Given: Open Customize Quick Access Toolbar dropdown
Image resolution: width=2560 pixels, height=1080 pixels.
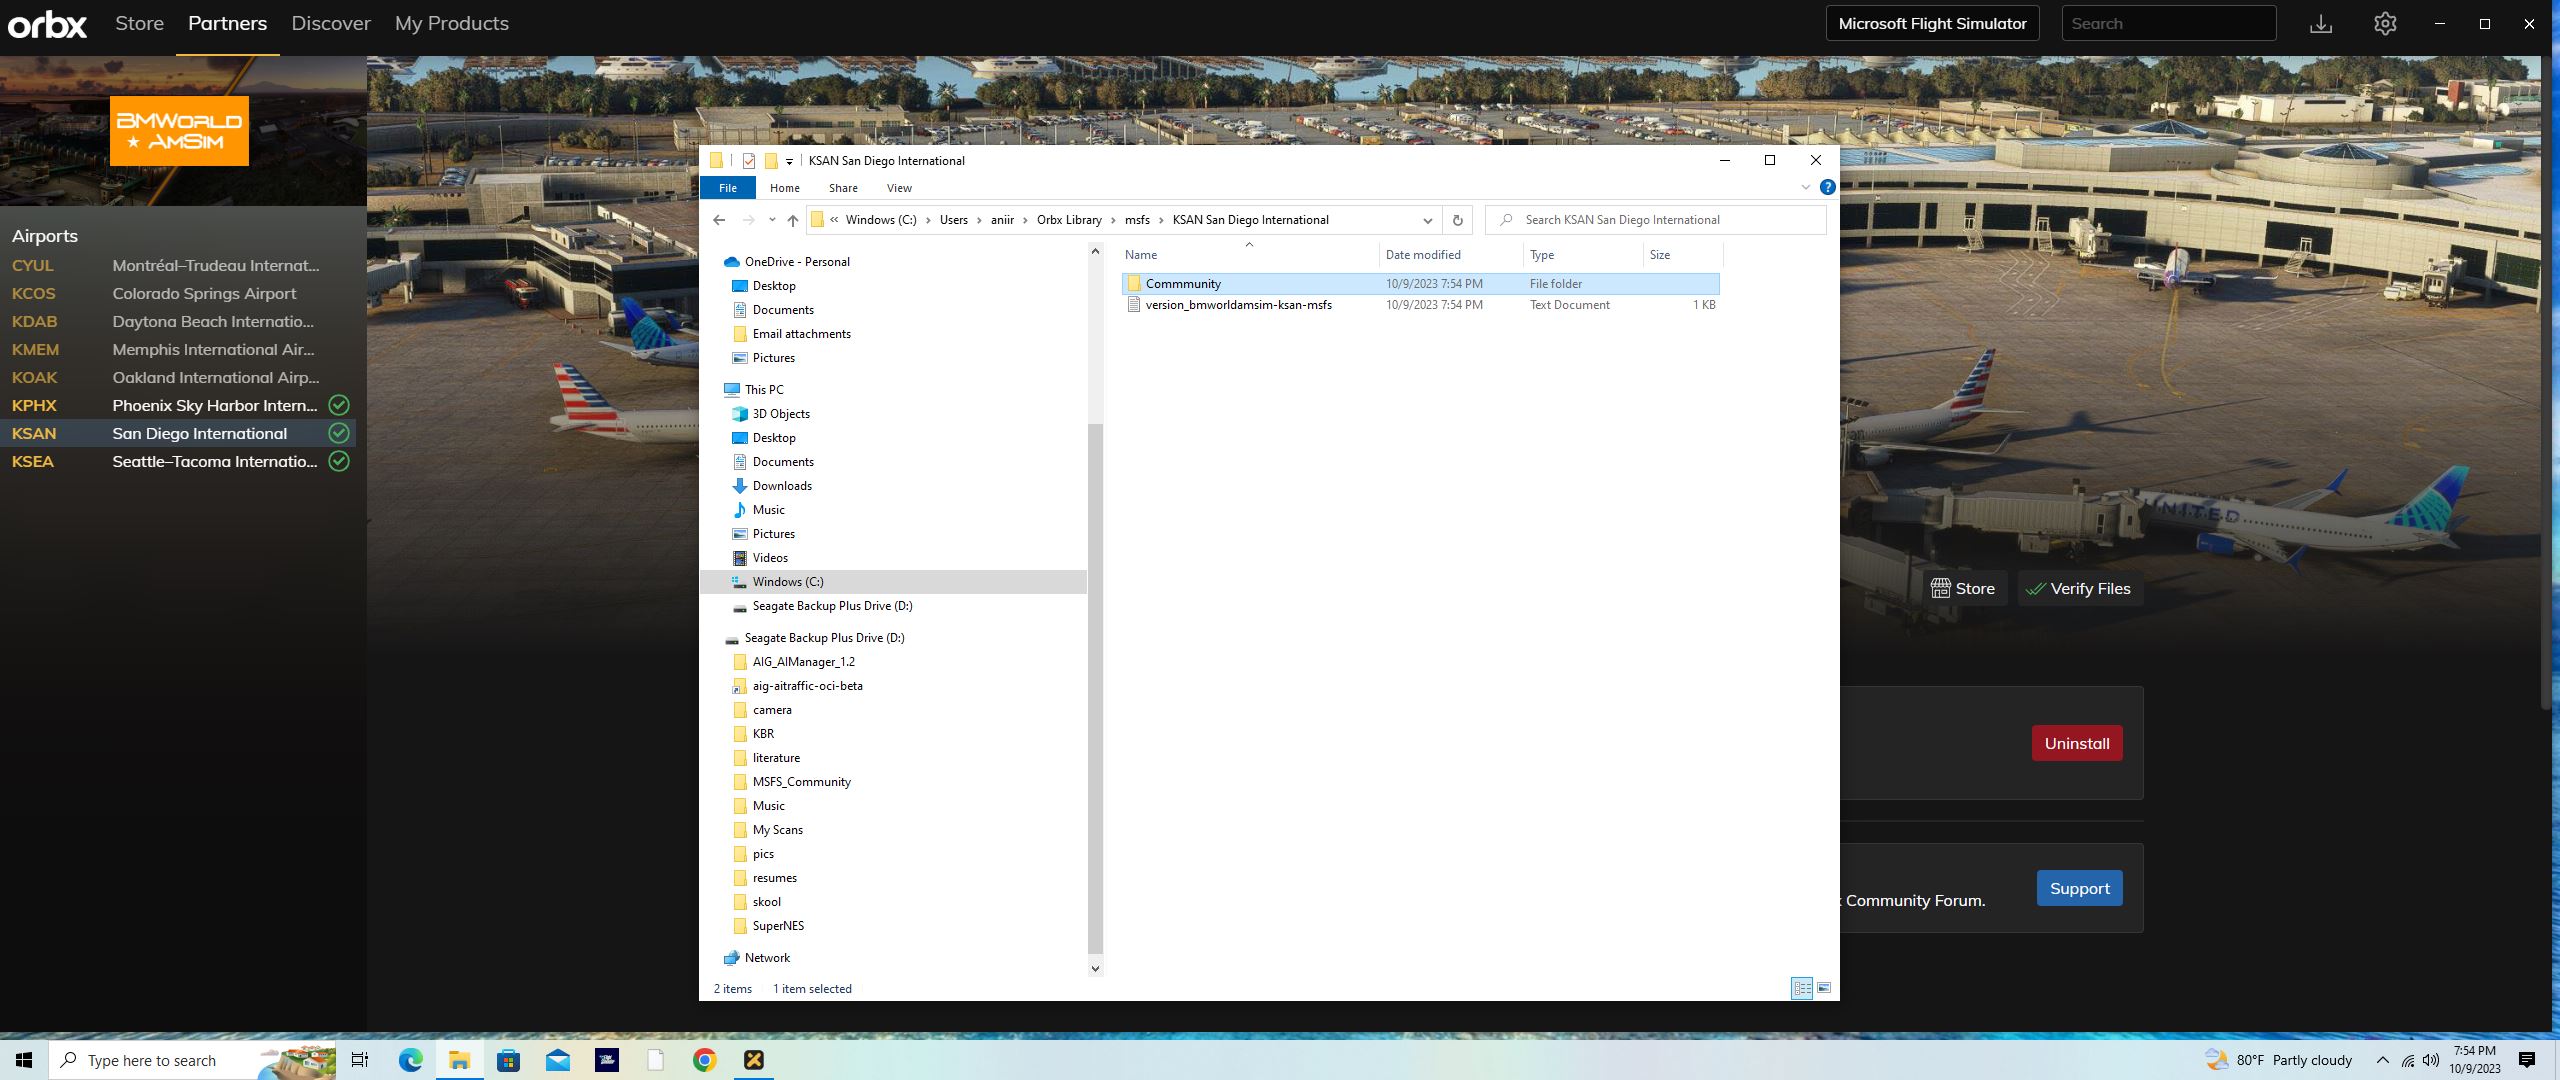Looking at the screenshot, I should (x=789, y=161).
